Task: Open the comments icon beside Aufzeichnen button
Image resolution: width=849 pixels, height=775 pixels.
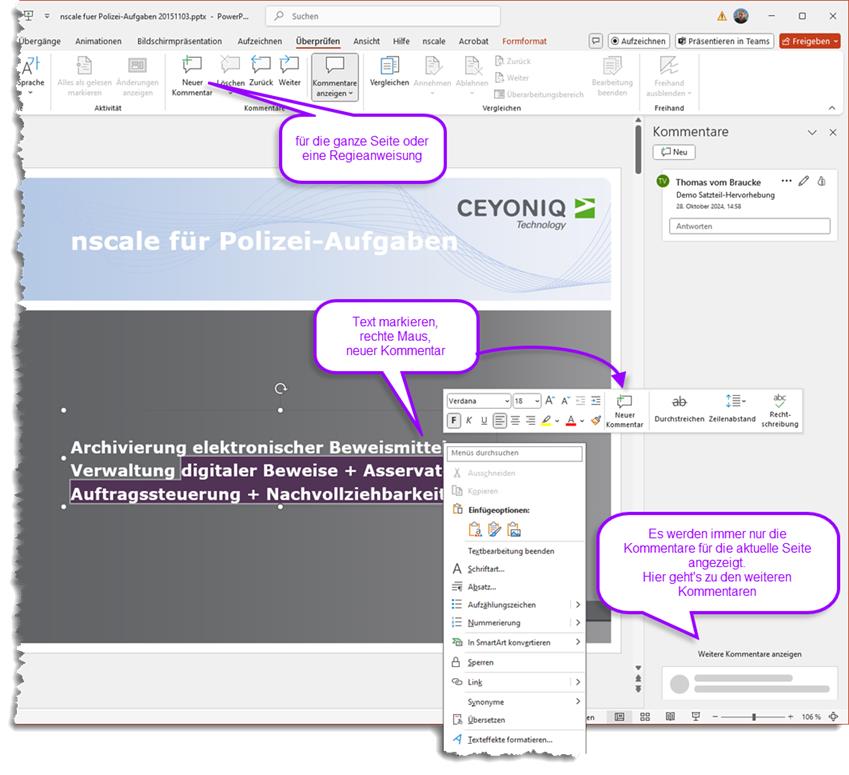Action: (596, 41)
